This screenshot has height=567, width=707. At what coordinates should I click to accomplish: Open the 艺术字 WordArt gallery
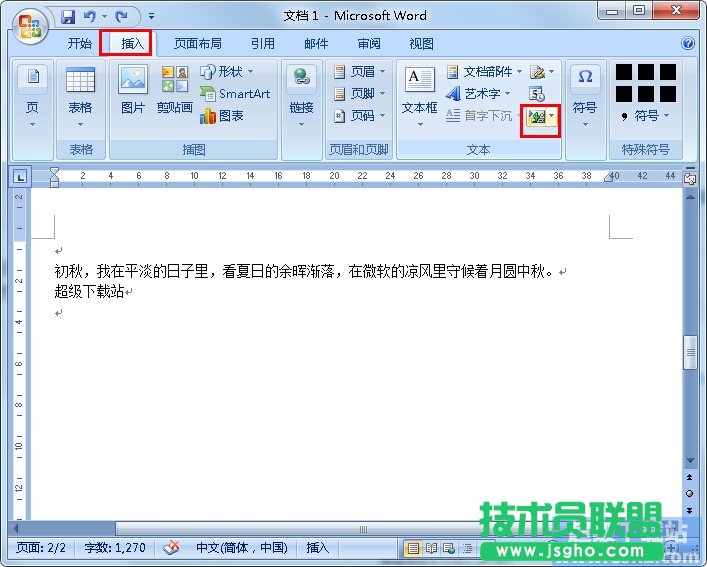(x=478, y=94)
